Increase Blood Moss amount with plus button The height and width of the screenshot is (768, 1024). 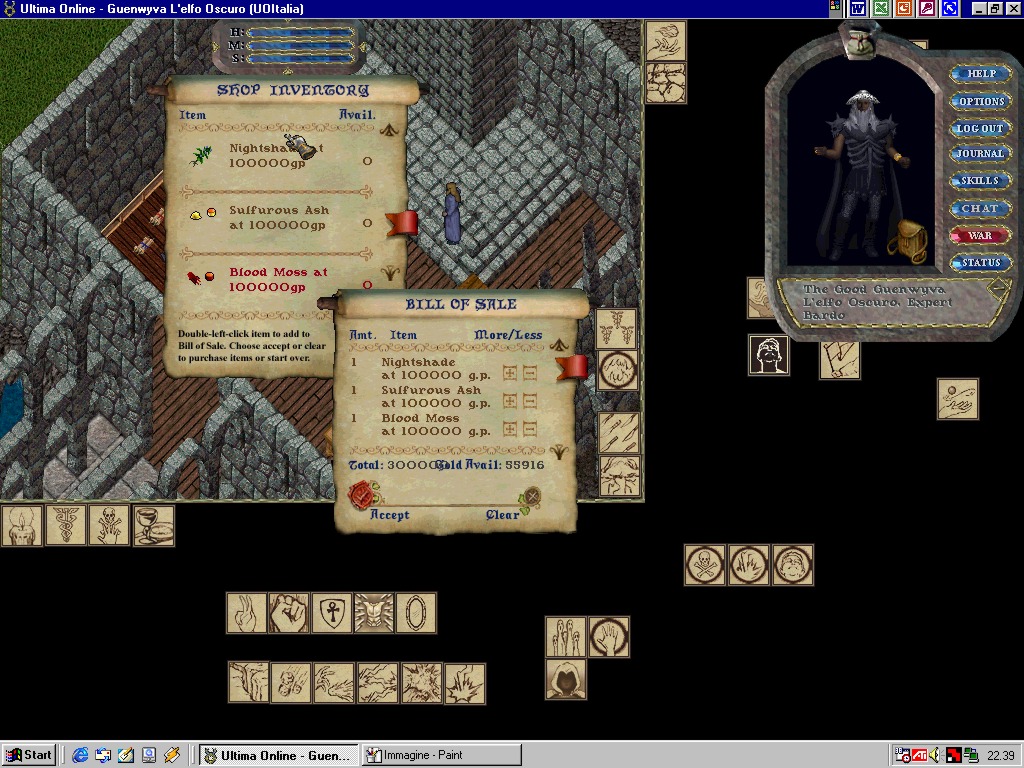coord(509,429)
